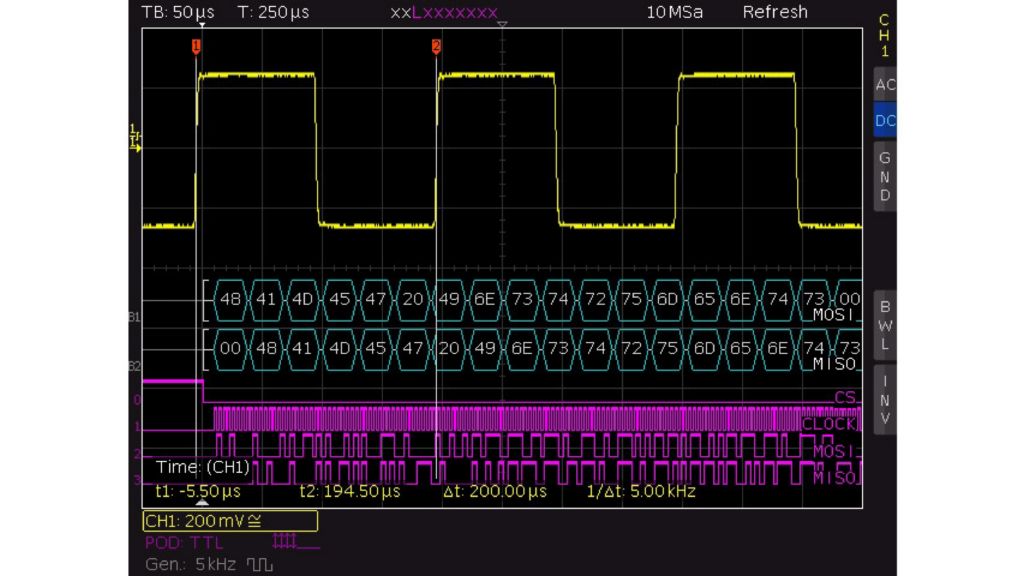Select the white time reference triangle at top left
The image size is (1024, 576).
(x=201, y=25)
